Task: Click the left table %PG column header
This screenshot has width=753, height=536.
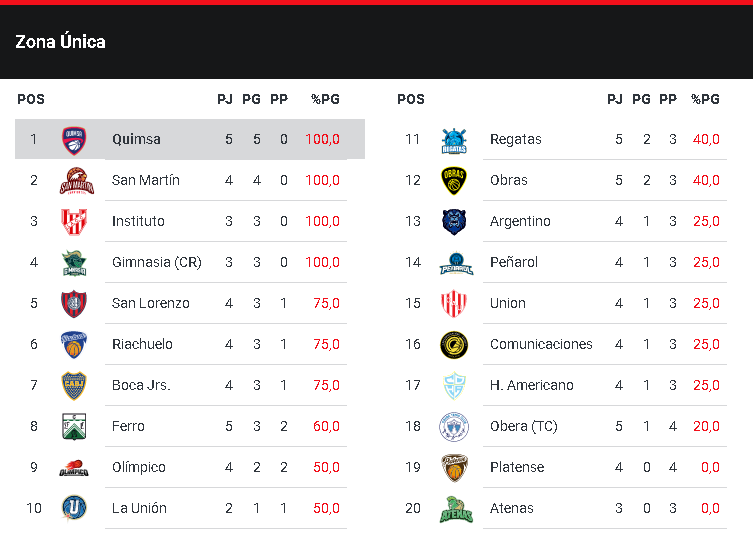Action: tap(325, 99)
